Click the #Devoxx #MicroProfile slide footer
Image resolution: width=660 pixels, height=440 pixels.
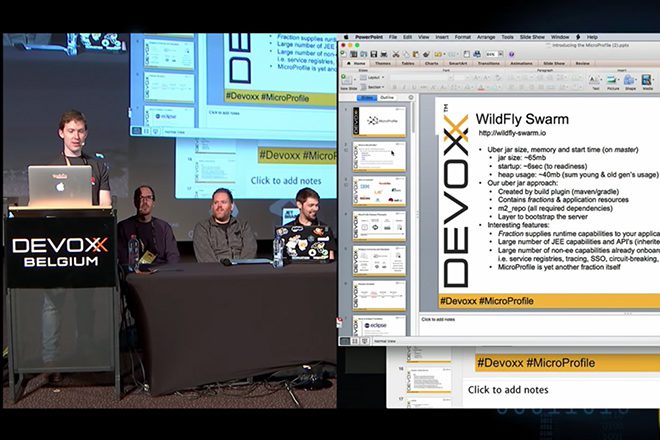tap(487, 301)
